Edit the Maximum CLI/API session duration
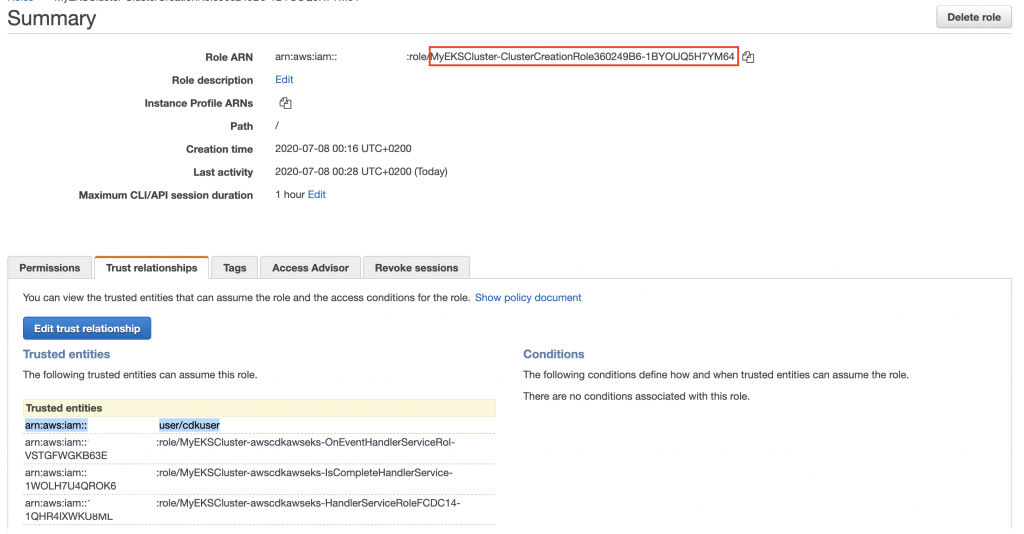 (x=317, y=195)
